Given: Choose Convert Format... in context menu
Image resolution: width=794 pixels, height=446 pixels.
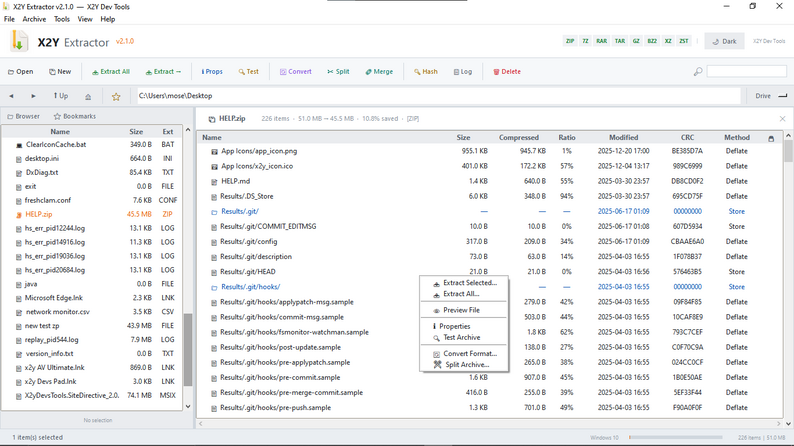Looking at the screenshot, I should click(x=464, y=354).
